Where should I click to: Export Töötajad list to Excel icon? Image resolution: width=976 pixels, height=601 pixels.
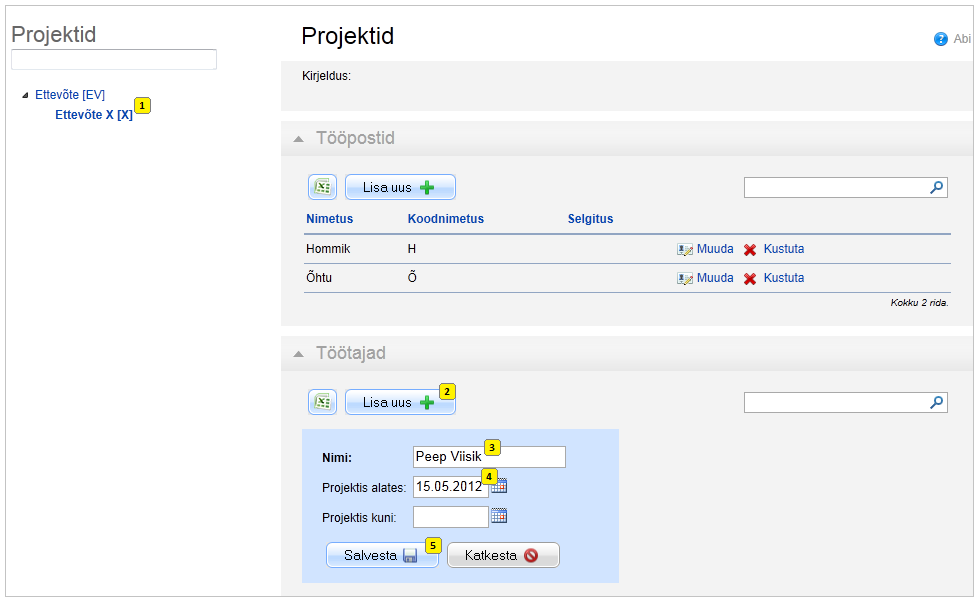[x=322, y=403]
